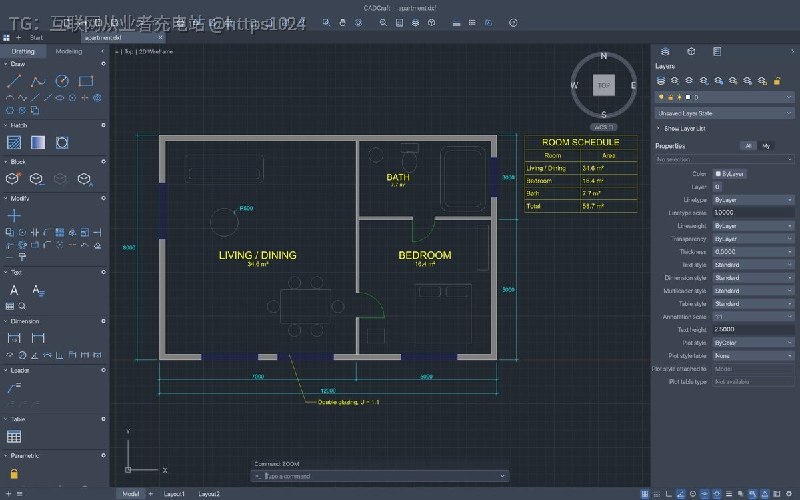Click the WCS coordinate system button
Image resolution: width=800 pixels, height=500 pixels.
click(604, 127)
